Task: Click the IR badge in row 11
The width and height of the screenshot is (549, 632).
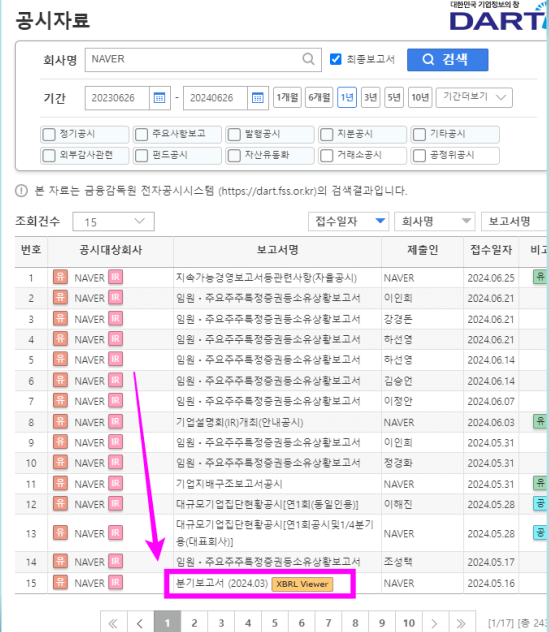Action: tap(115, 483)
